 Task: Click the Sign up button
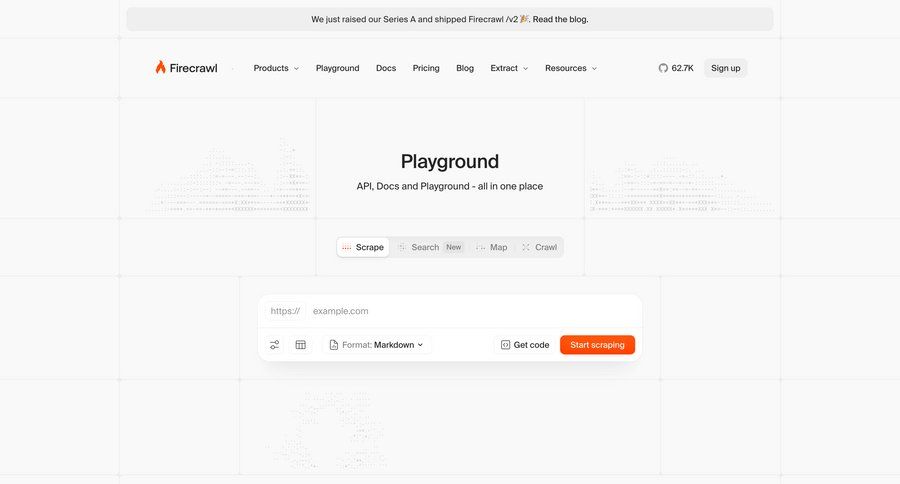click(725, 68)
